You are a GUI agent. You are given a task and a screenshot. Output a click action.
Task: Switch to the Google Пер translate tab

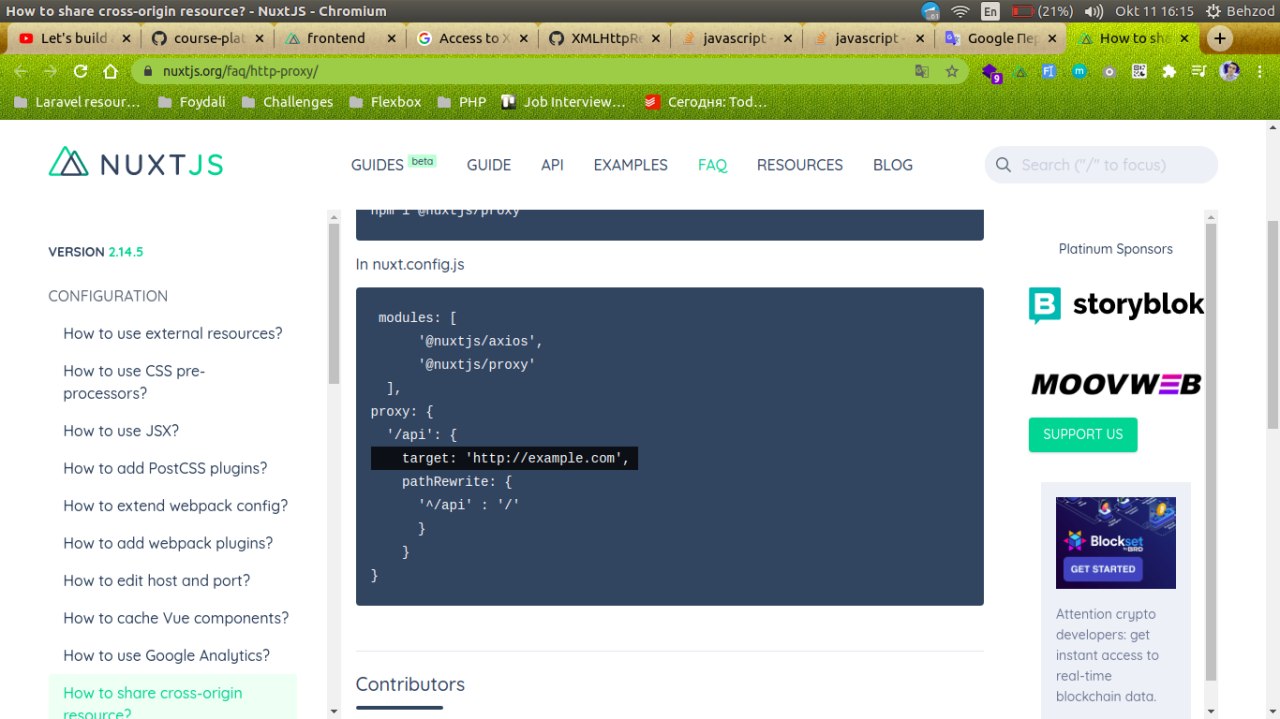coord(998,39)
